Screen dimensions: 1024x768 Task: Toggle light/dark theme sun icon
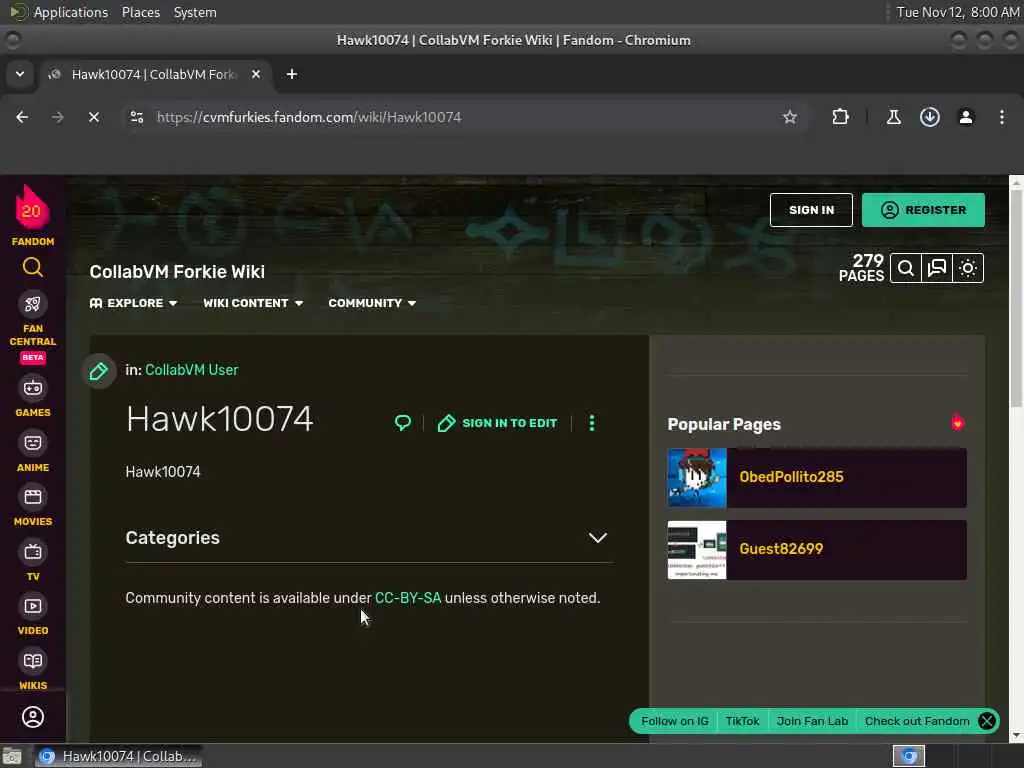coord(968,268)
